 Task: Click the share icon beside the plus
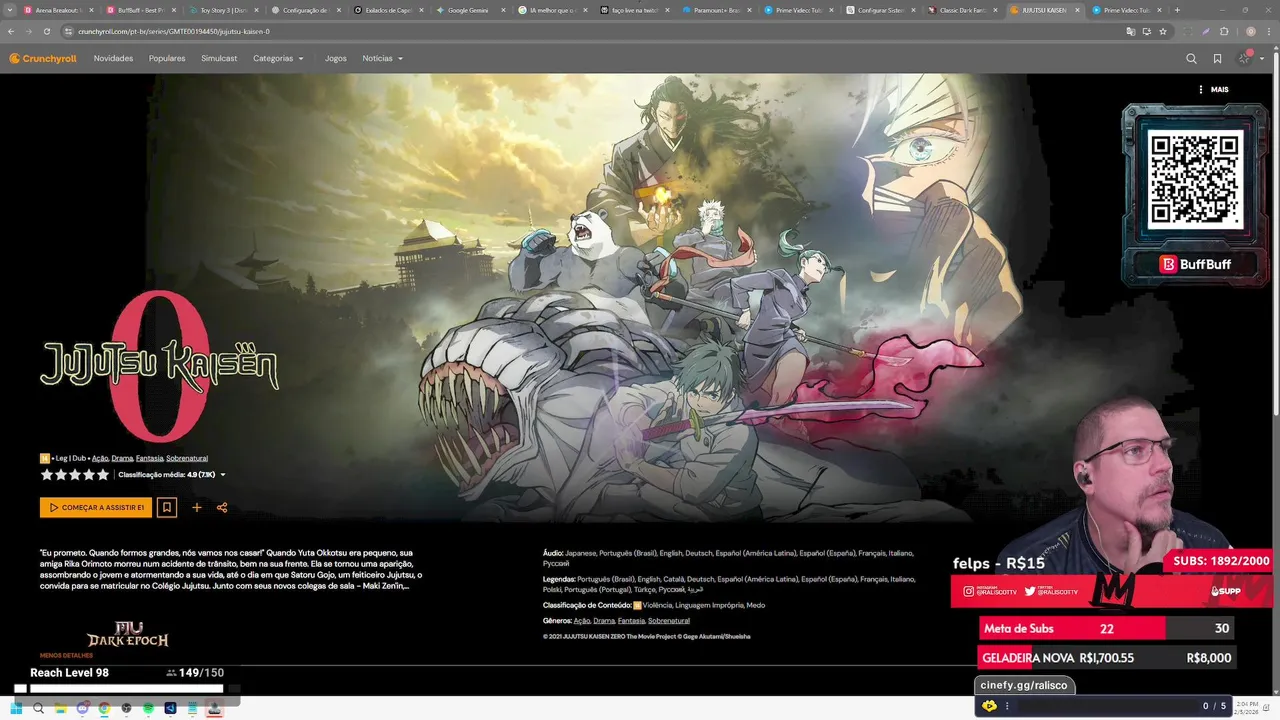coord(222,507)
